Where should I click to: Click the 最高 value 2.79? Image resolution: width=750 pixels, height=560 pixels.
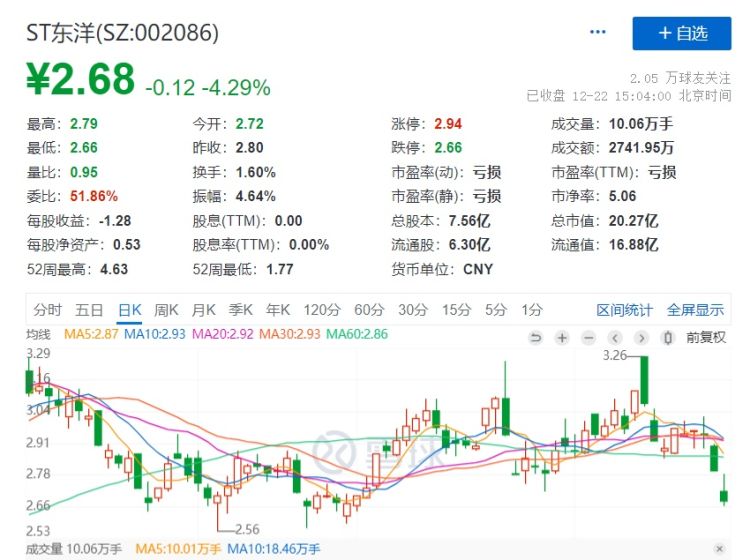click(x=84, y=124)
